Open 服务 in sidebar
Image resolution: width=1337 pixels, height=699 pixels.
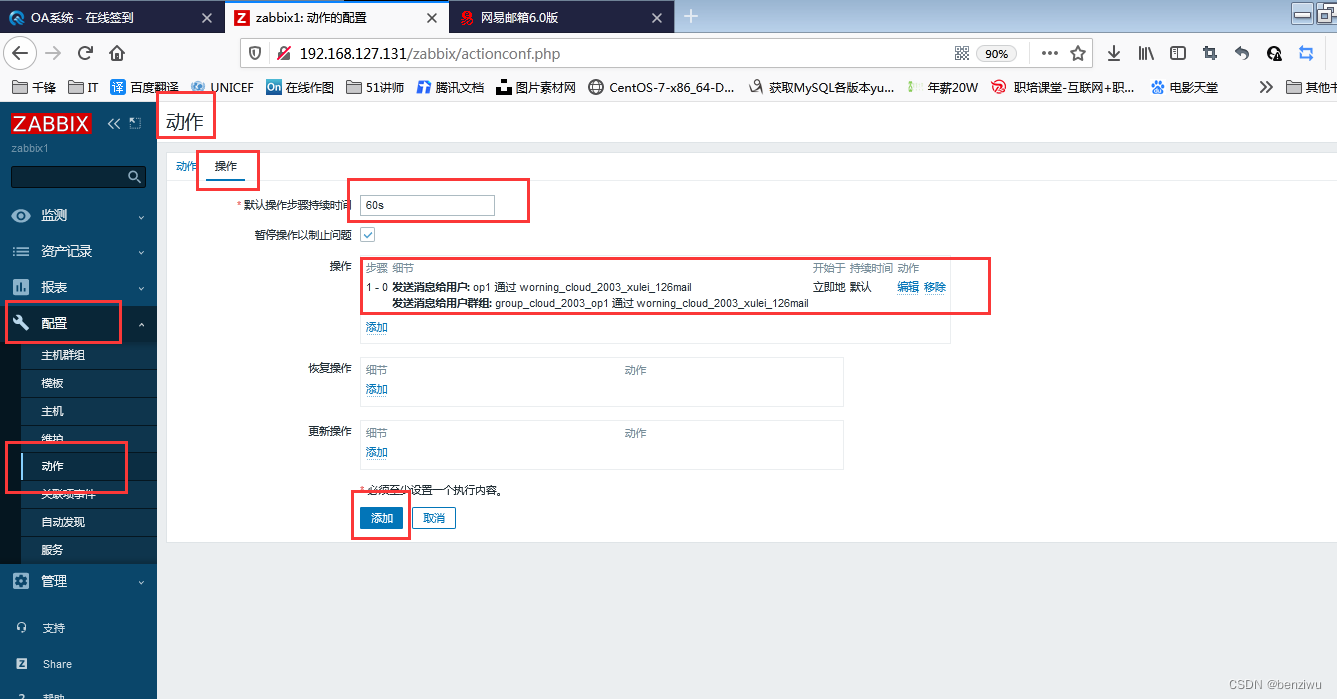tap(52, 550)
